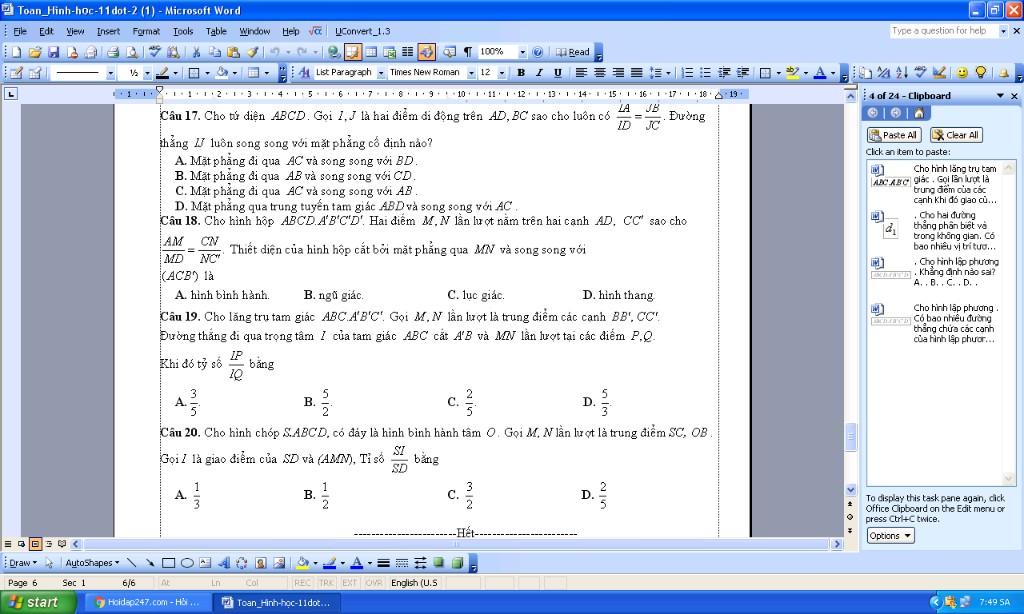Image resolution: width=1024 pixels, height=614 pixels.
Task: Click the blue Font Color button in Formatting toolbar
Action: tap(820, 73)
